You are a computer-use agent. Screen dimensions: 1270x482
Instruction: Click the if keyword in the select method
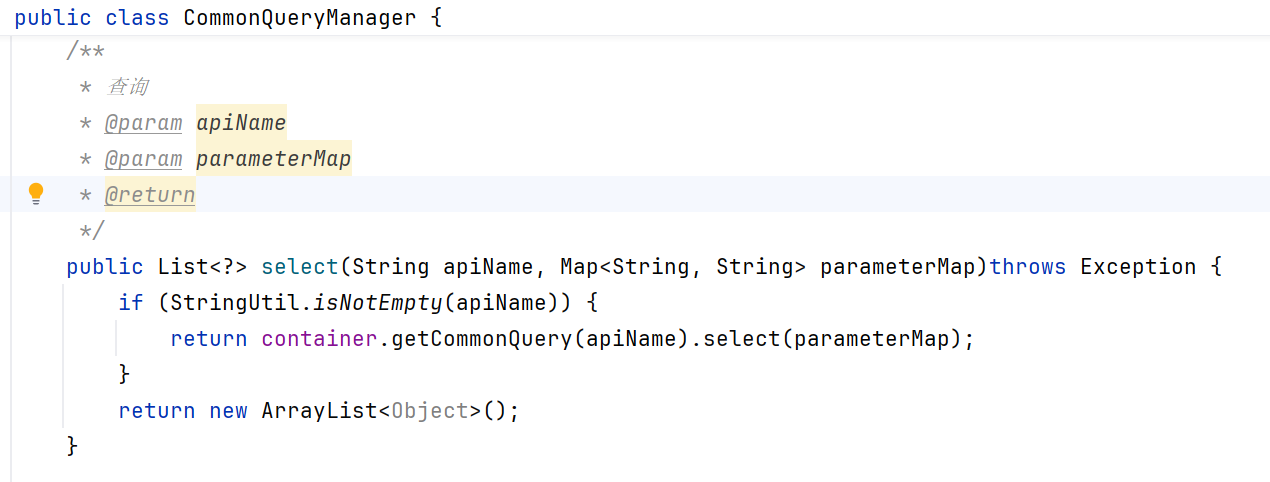[x=131, y=303]
